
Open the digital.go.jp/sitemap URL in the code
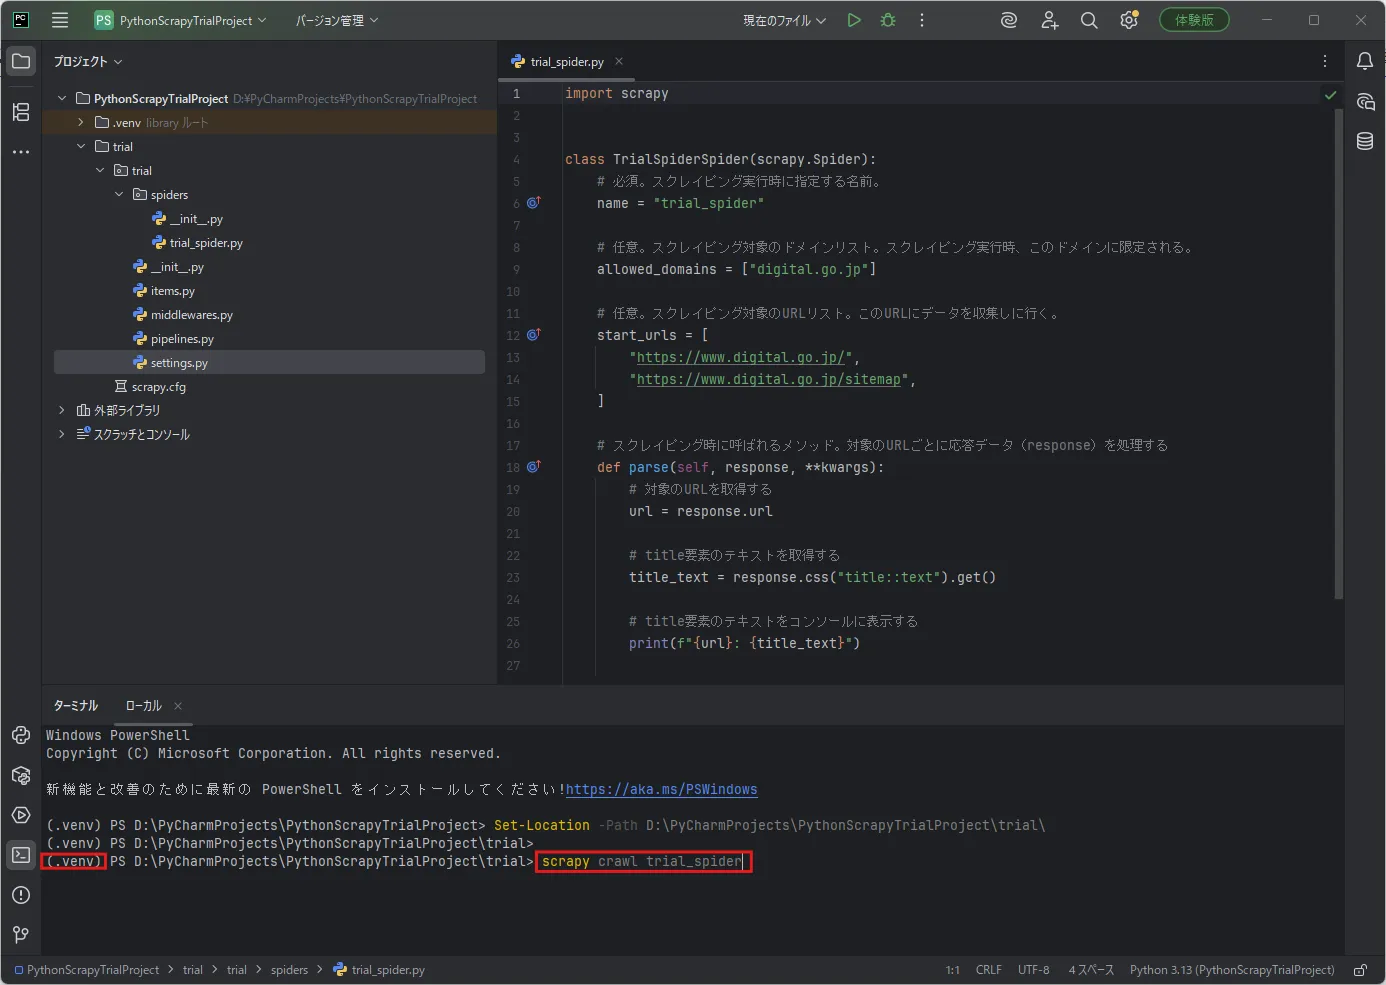tap(769, 379)
